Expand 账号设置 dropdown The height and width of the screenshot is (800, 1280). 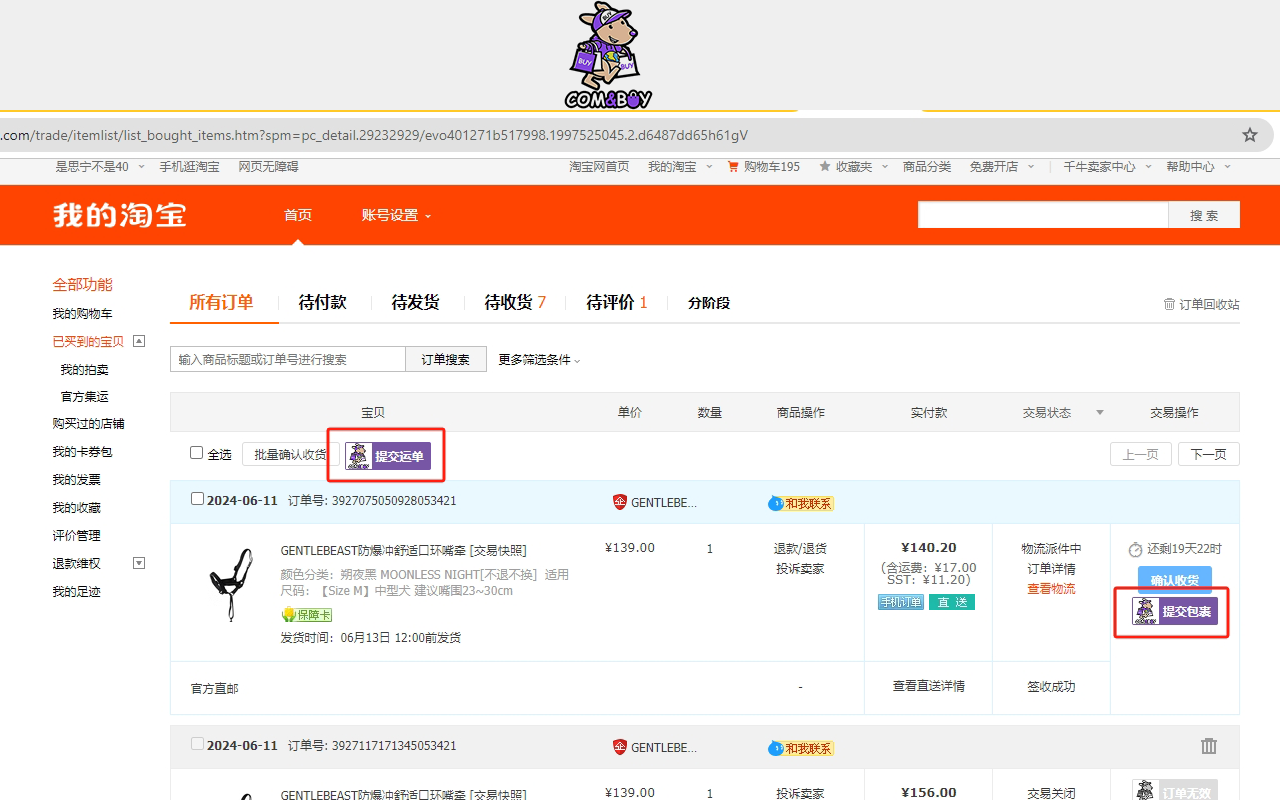(396, 215)
